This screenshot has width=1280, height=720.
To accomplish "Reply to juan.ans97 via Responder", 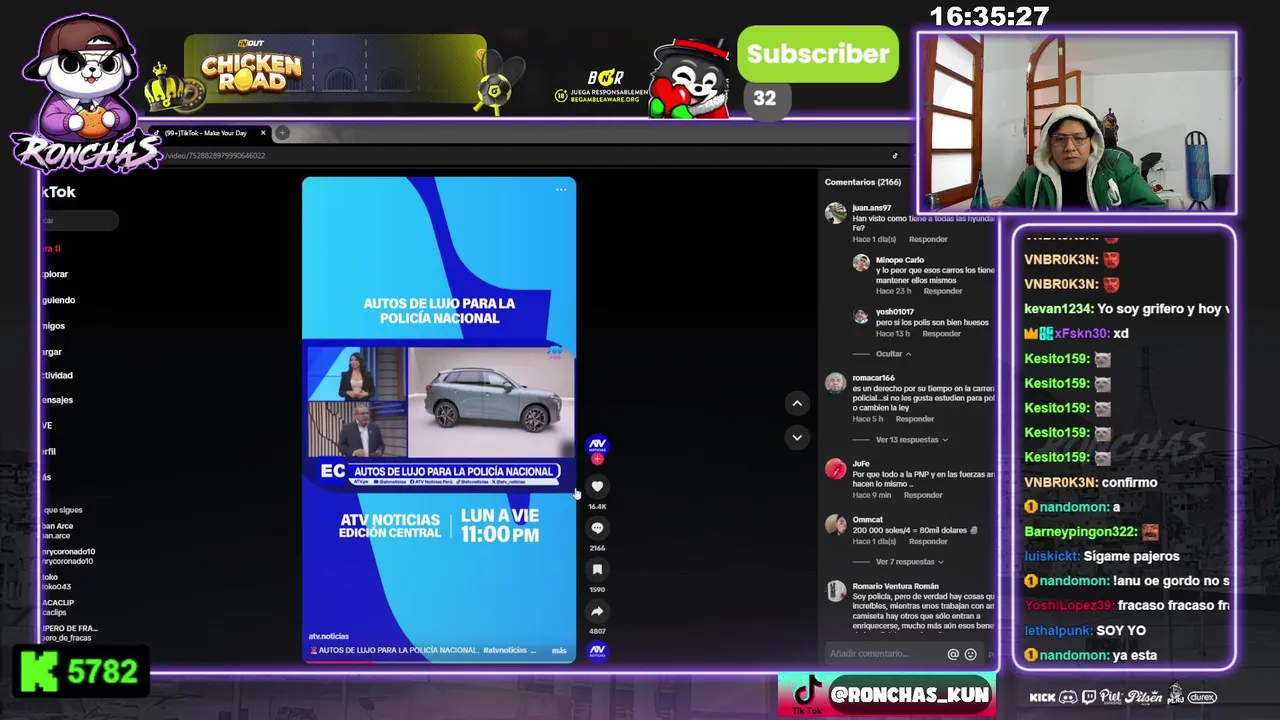I will pos(928,240).
